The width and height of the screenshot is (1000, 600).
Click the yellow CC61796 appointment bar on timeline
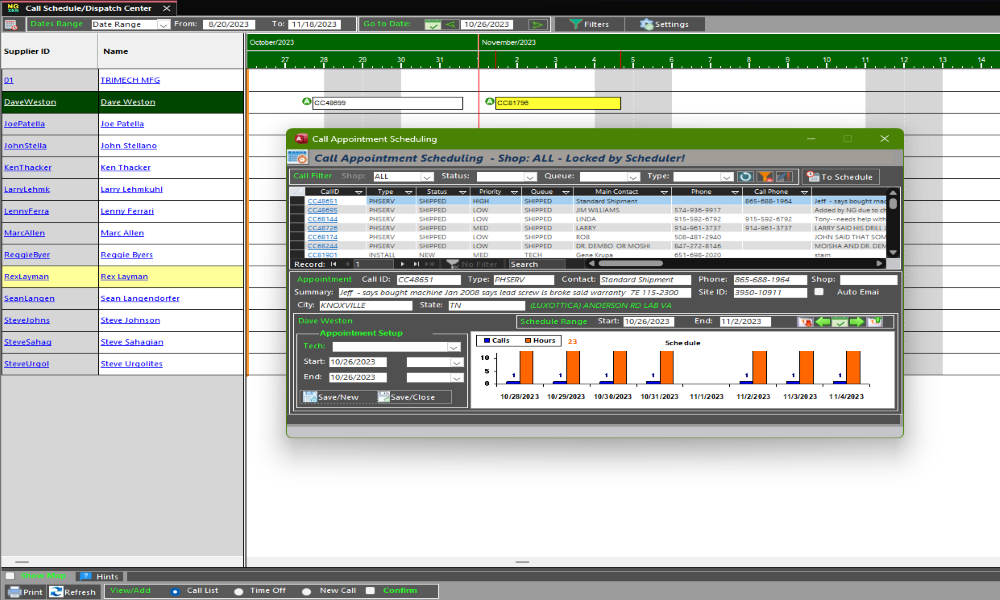[557, 103]
